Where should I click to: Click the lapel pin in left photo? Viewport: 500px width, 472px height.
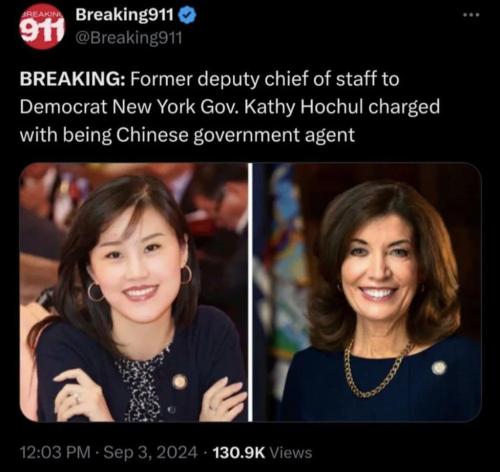pyautogui.click(x=180, y=381)
